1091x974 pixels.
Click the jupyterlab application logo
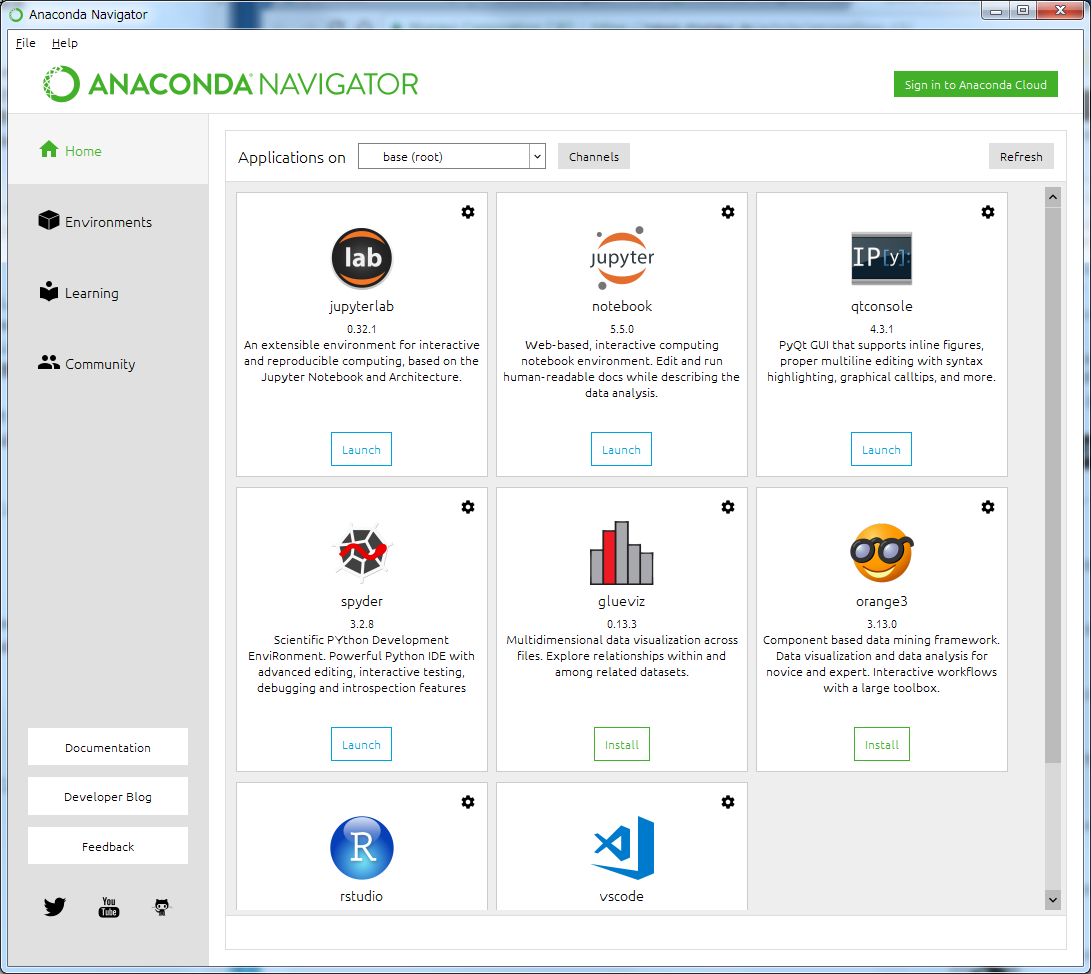pyautogui.click(x=361, y=258)
